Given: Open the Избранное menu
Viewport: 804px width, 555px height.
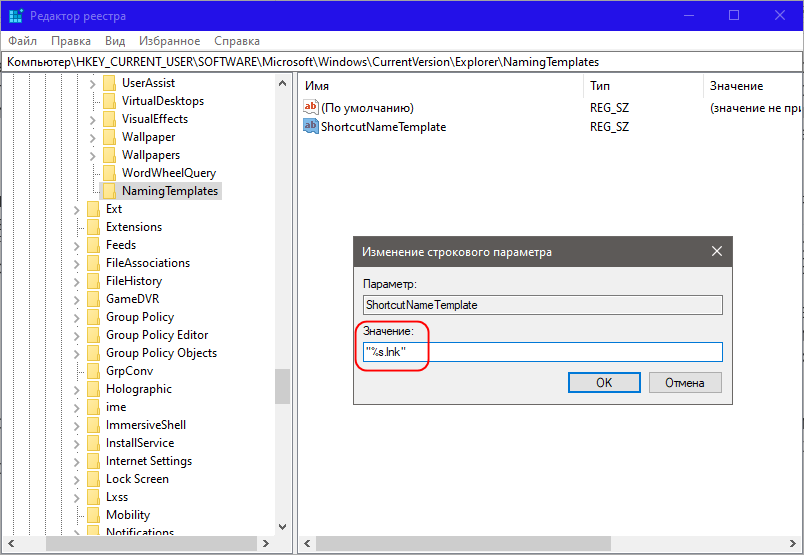Looking at the screenshot, I should [170, 41].
